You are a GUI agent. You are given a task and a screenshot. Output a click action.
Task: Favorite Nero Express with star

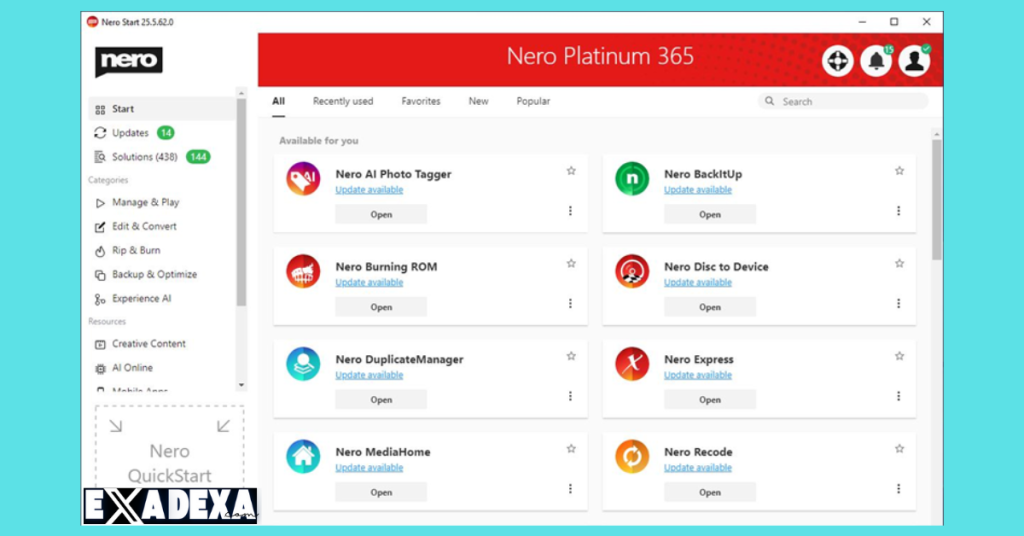[899, 356]
